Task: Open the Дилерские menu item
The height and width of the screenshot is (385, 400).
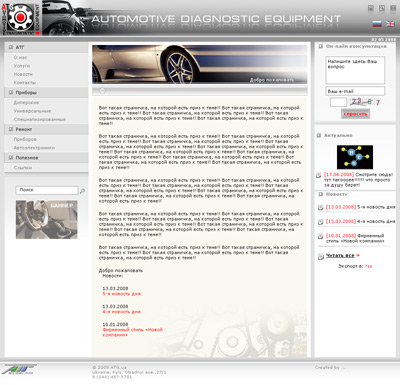Action: (x=26, y=103)
